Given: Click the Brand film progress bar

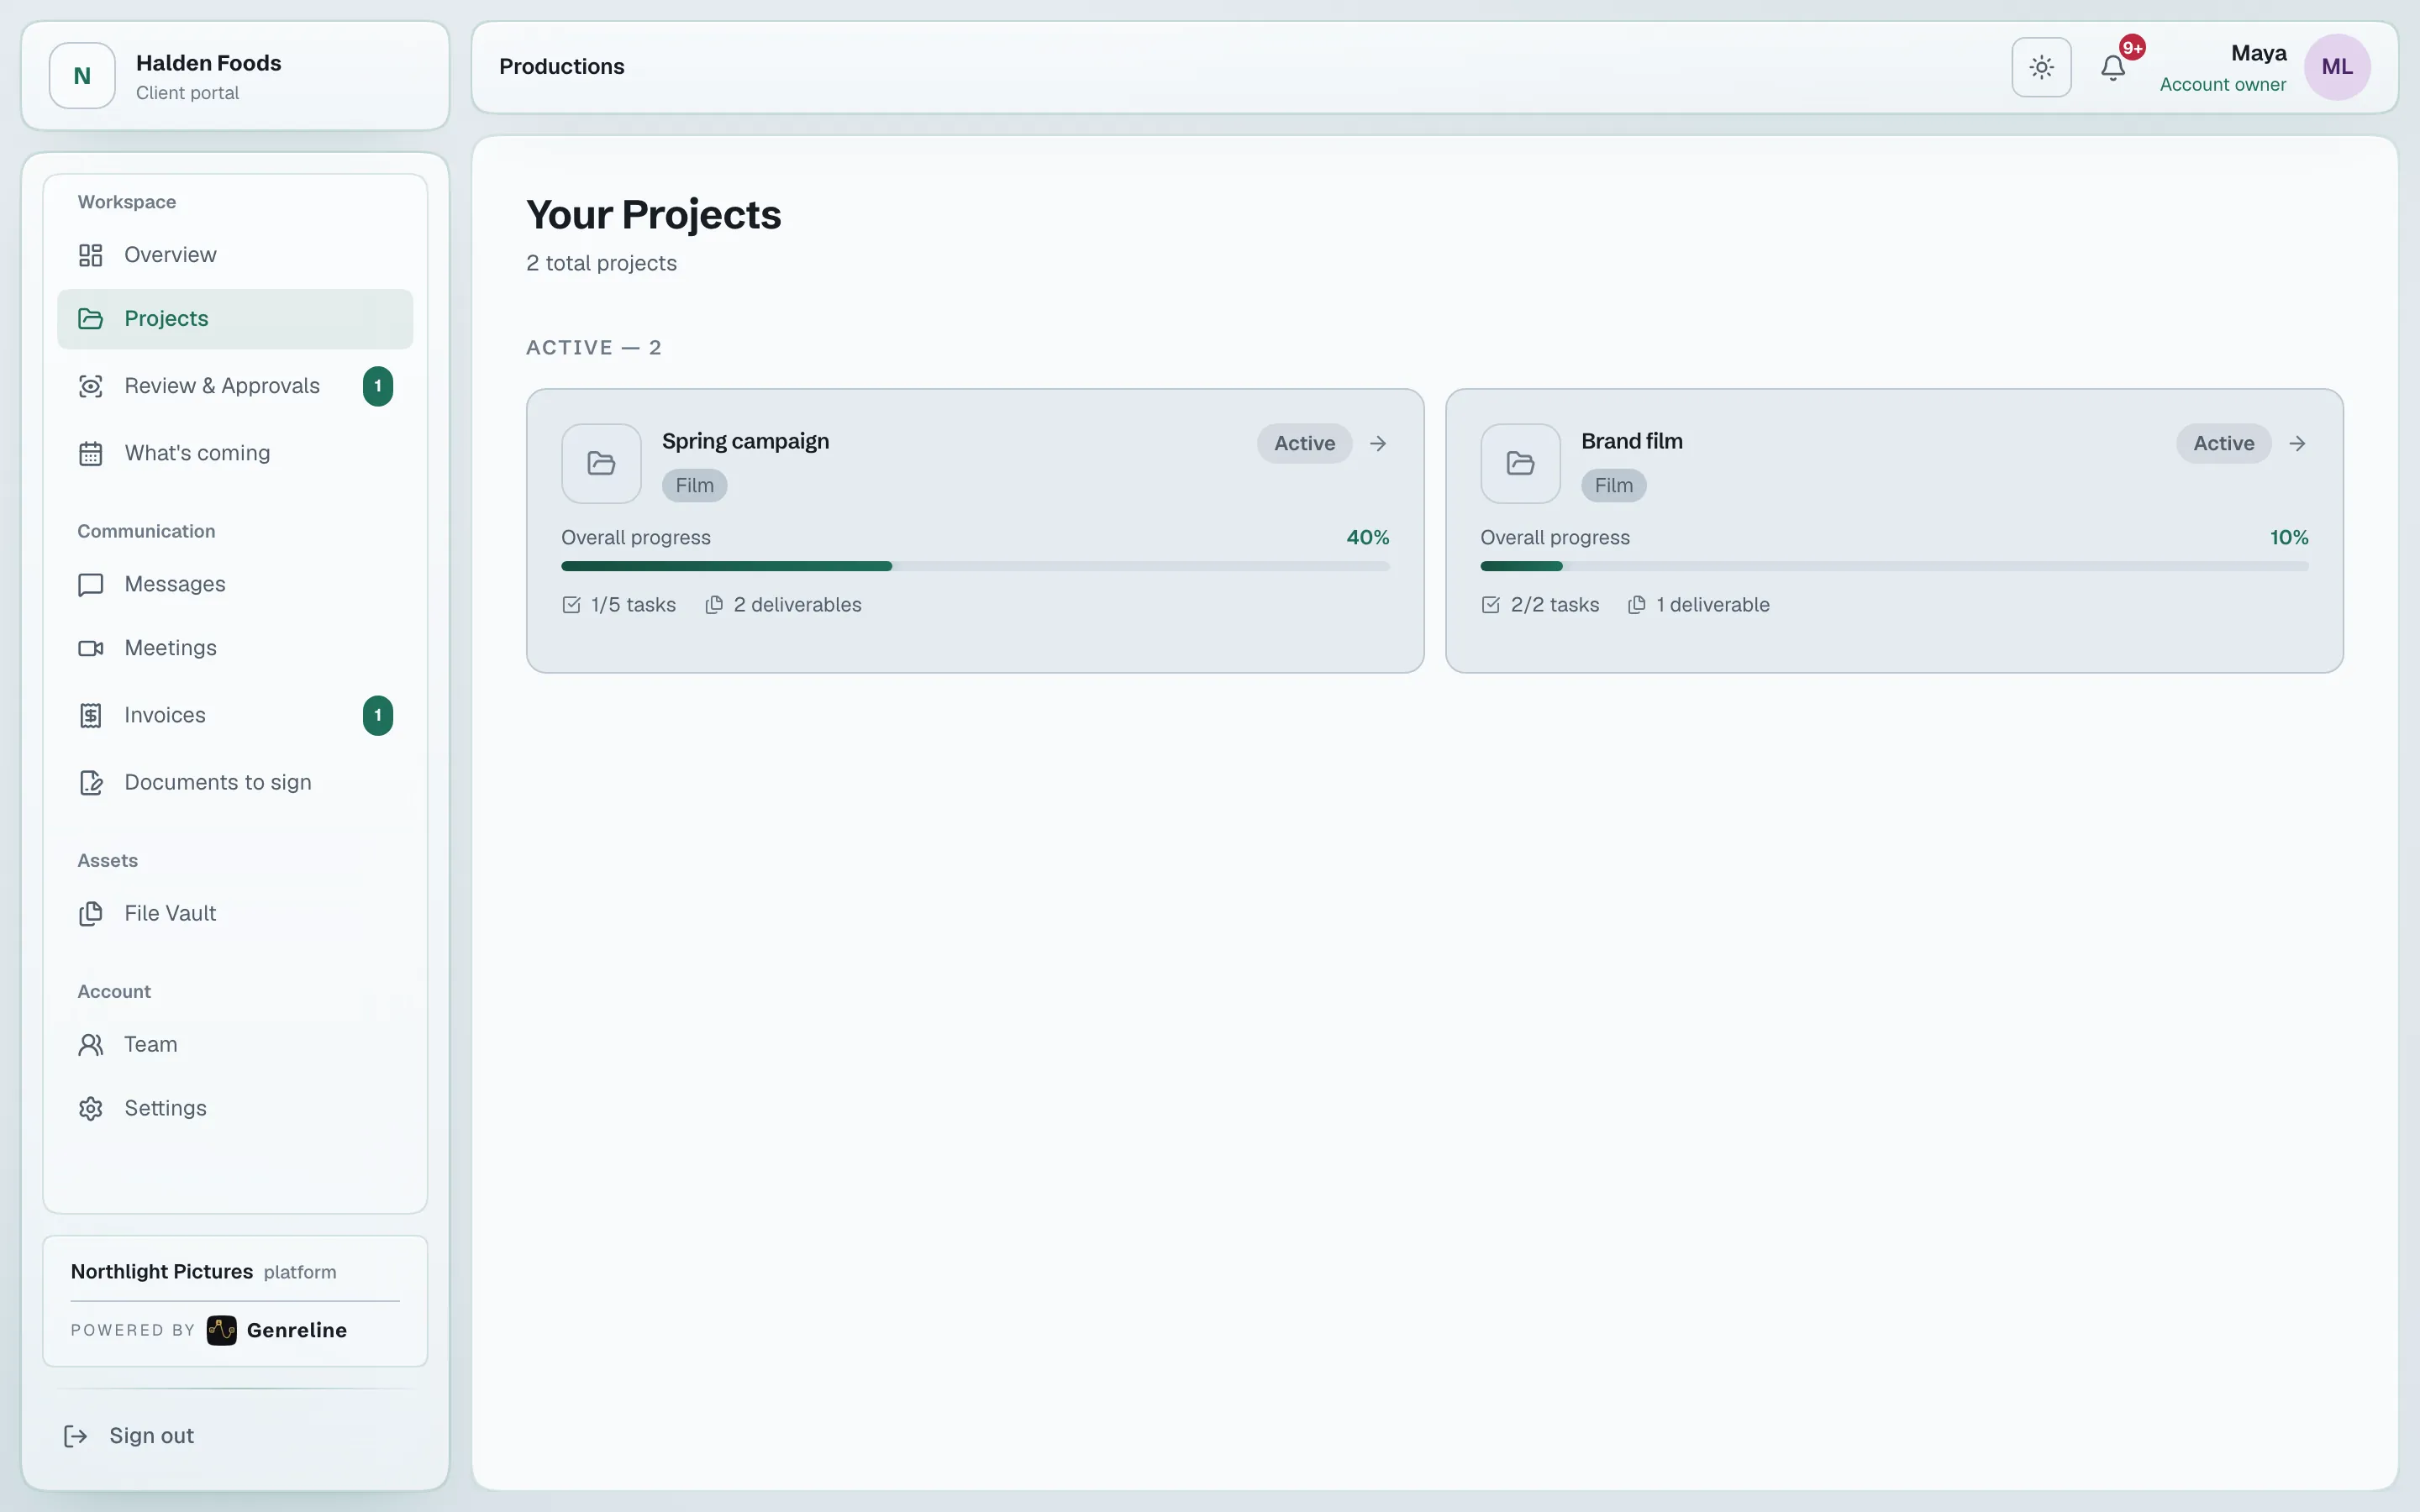Looking at the screenshot, I should point(1894,566).
